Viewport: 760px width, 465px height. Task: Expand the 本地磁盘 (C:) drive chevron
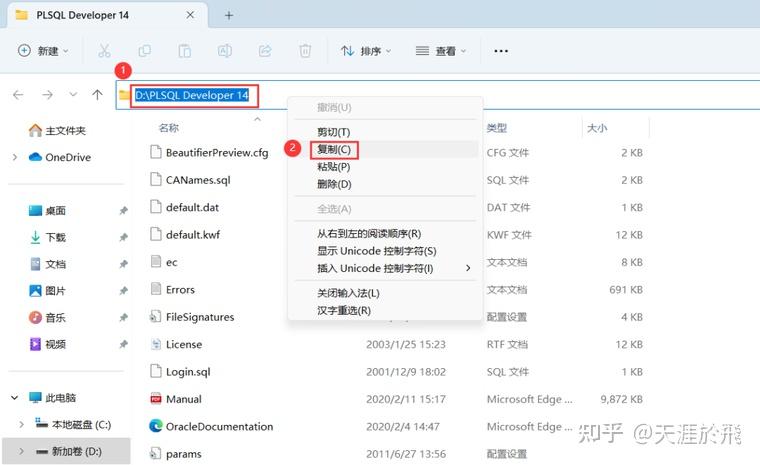coord(21,425)
